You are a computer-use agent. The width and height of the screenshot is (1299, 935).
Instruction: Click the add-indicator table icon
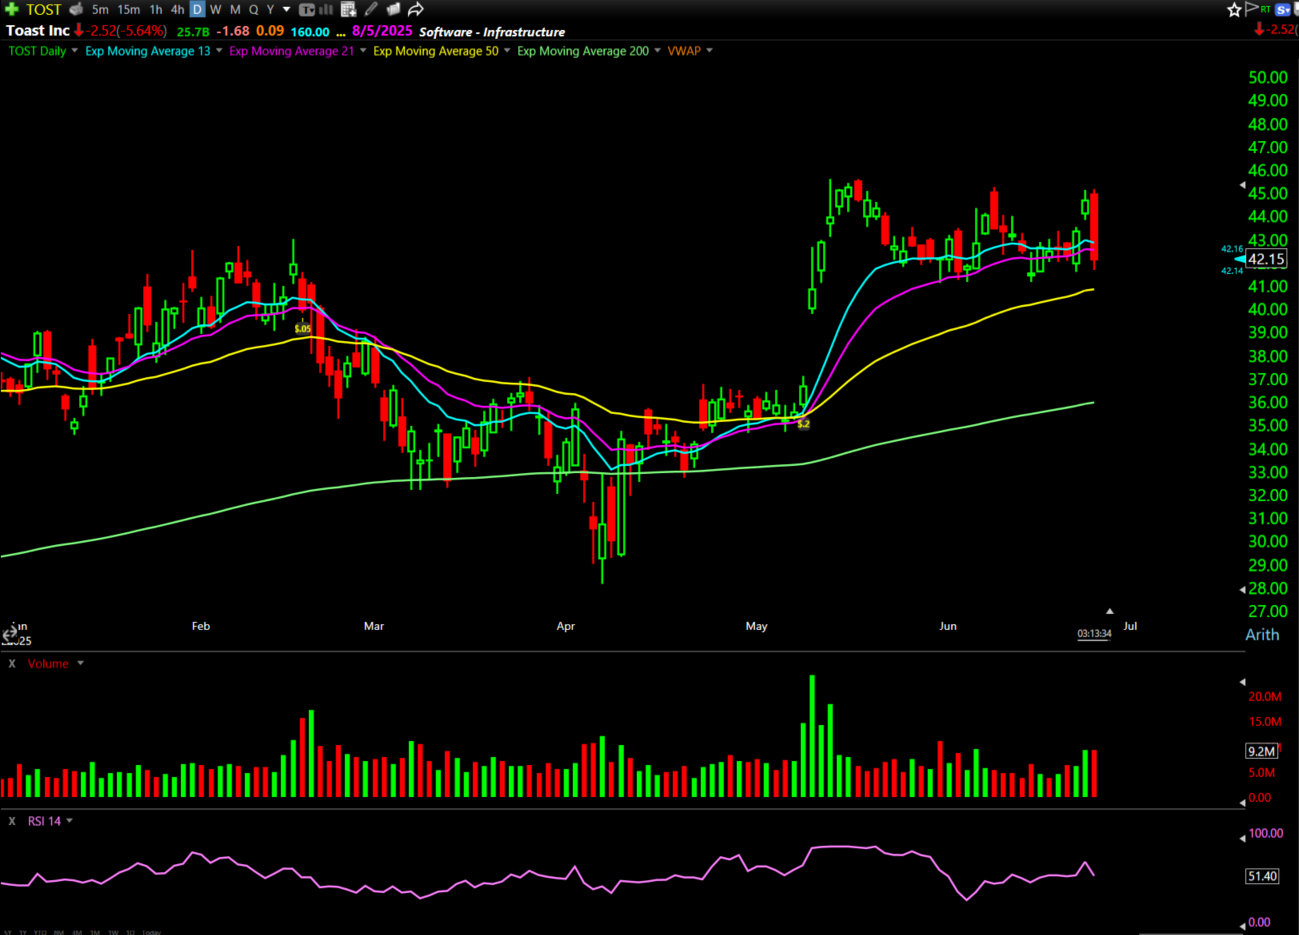coord(349,9)
